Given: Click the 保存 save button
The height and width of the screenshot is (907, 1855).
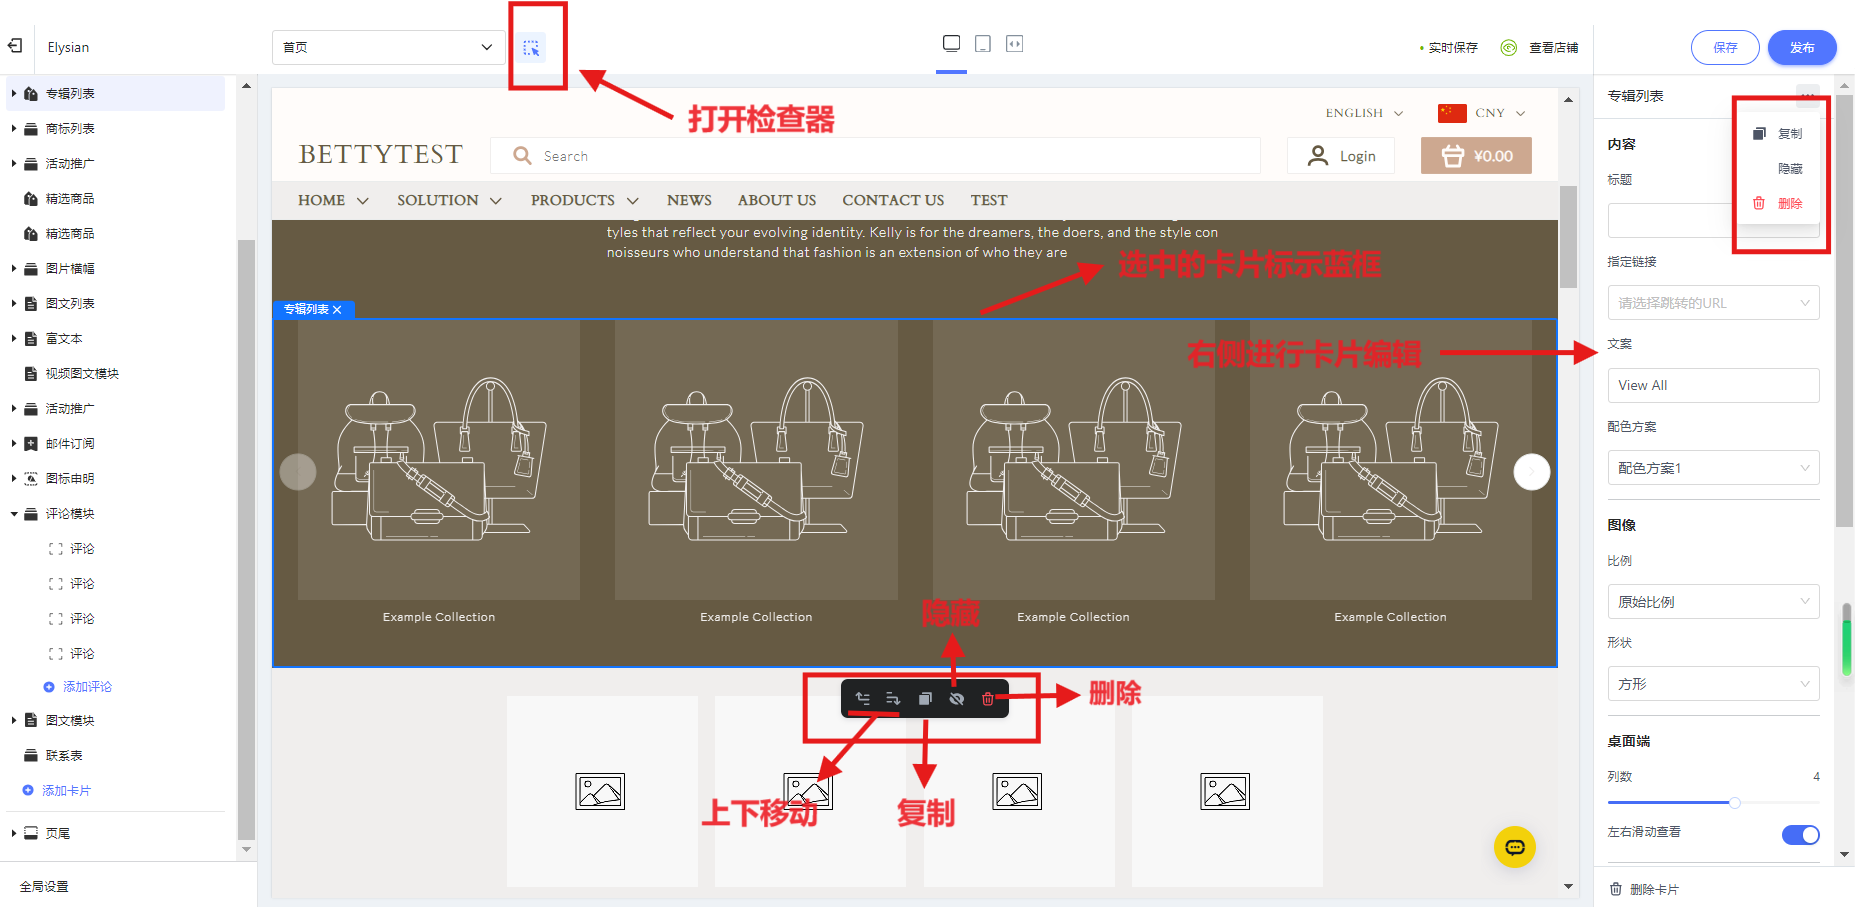Looking at the screenshot, I should point(1725,47).
